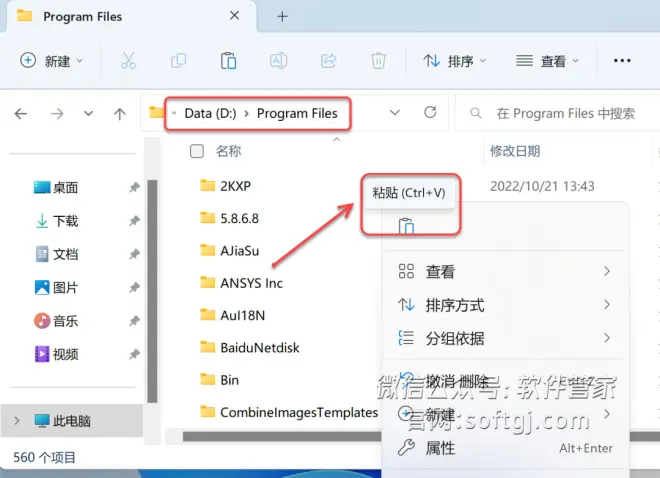Open the 新建 dropdown in toolbar
Viewport: 660px width, 478px height.
[51, 61]
